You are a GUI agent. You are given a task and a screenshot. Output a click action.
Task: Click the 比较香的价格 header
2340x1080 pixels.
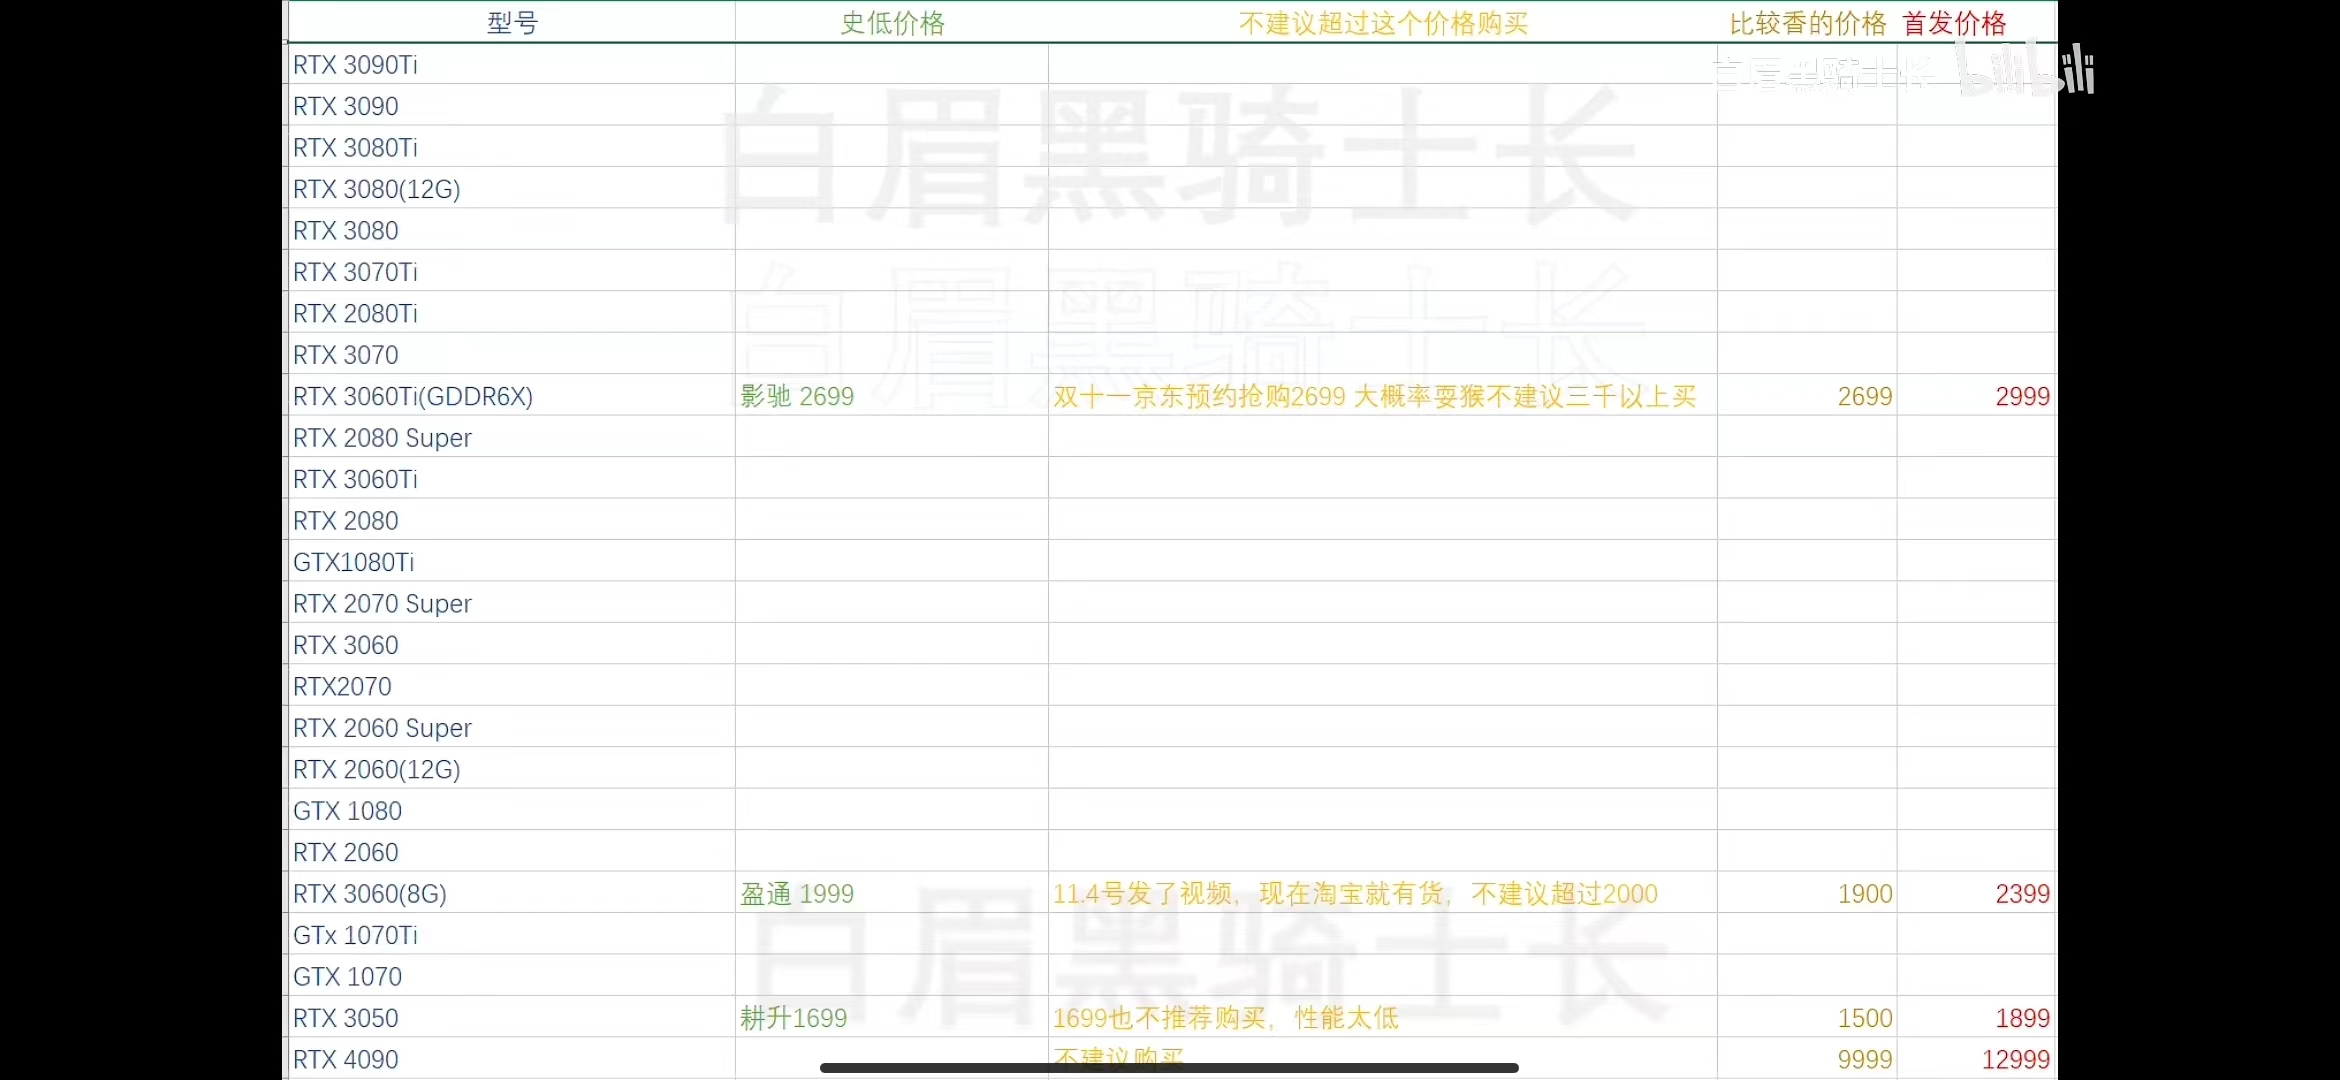1807,23
